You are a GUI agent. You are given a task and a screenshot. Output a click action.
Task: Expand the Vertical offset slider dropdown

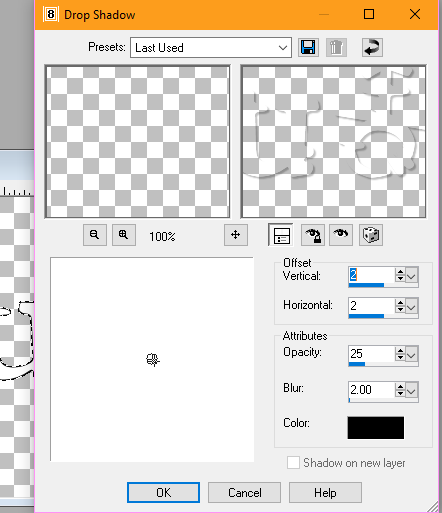(412, 276)
